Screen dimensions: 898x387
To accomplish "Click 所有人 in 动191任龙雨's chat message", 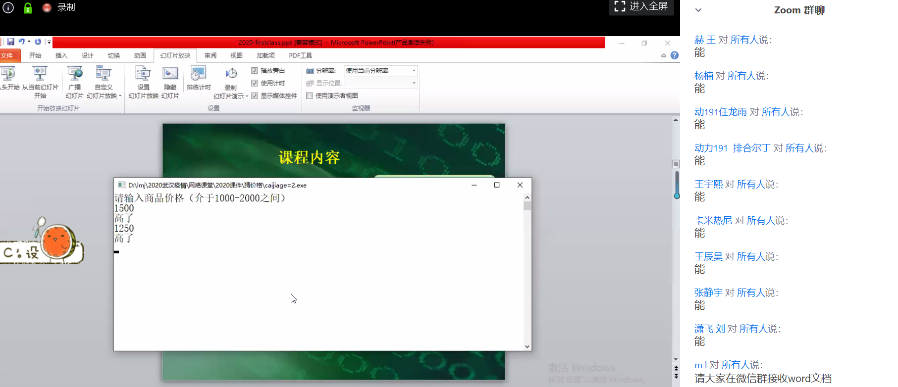I will coord(775,112).
